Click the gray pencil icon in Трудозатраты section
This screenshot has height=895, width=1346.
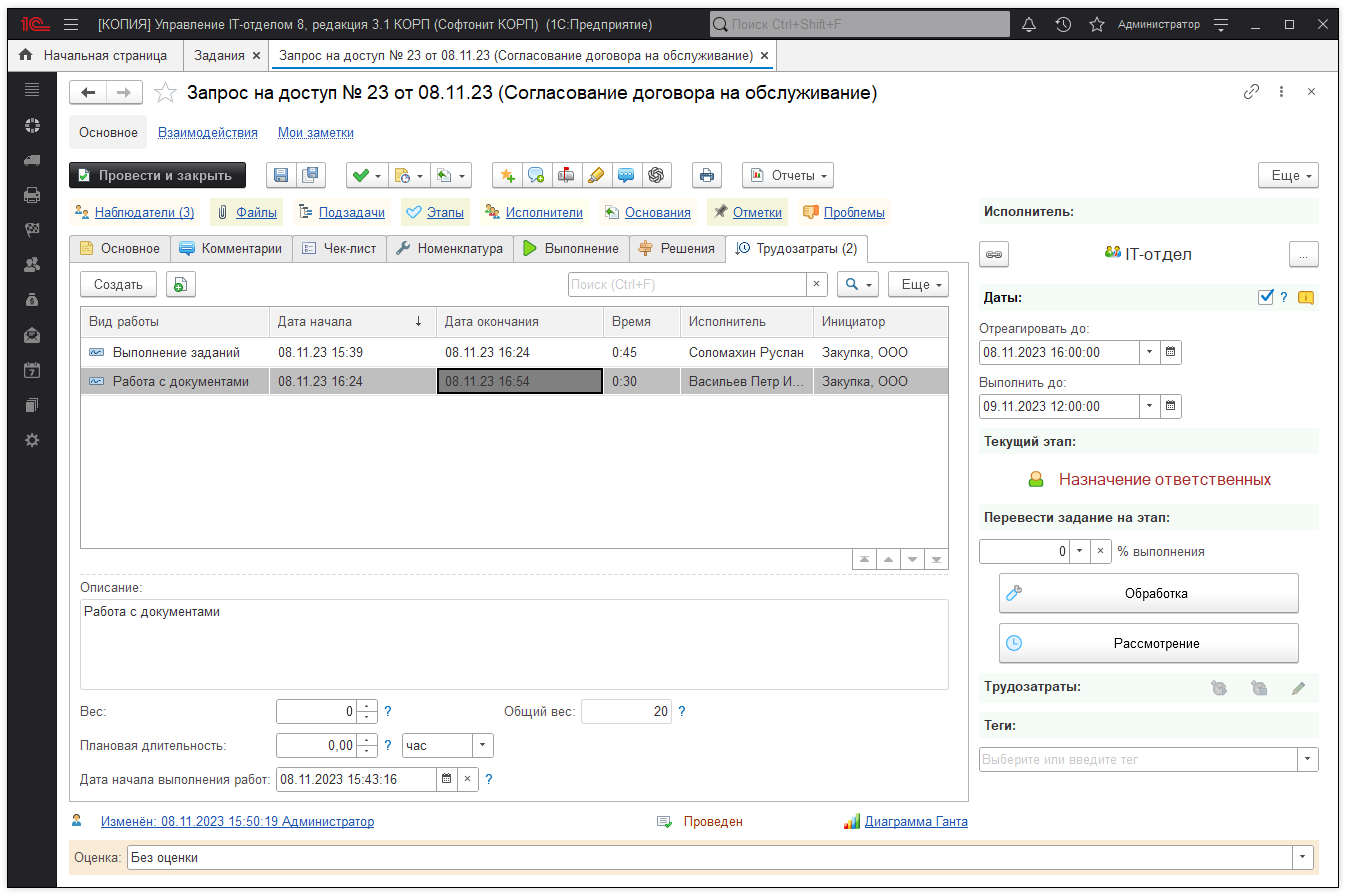pyautogui.click(x=1298, y=688)
